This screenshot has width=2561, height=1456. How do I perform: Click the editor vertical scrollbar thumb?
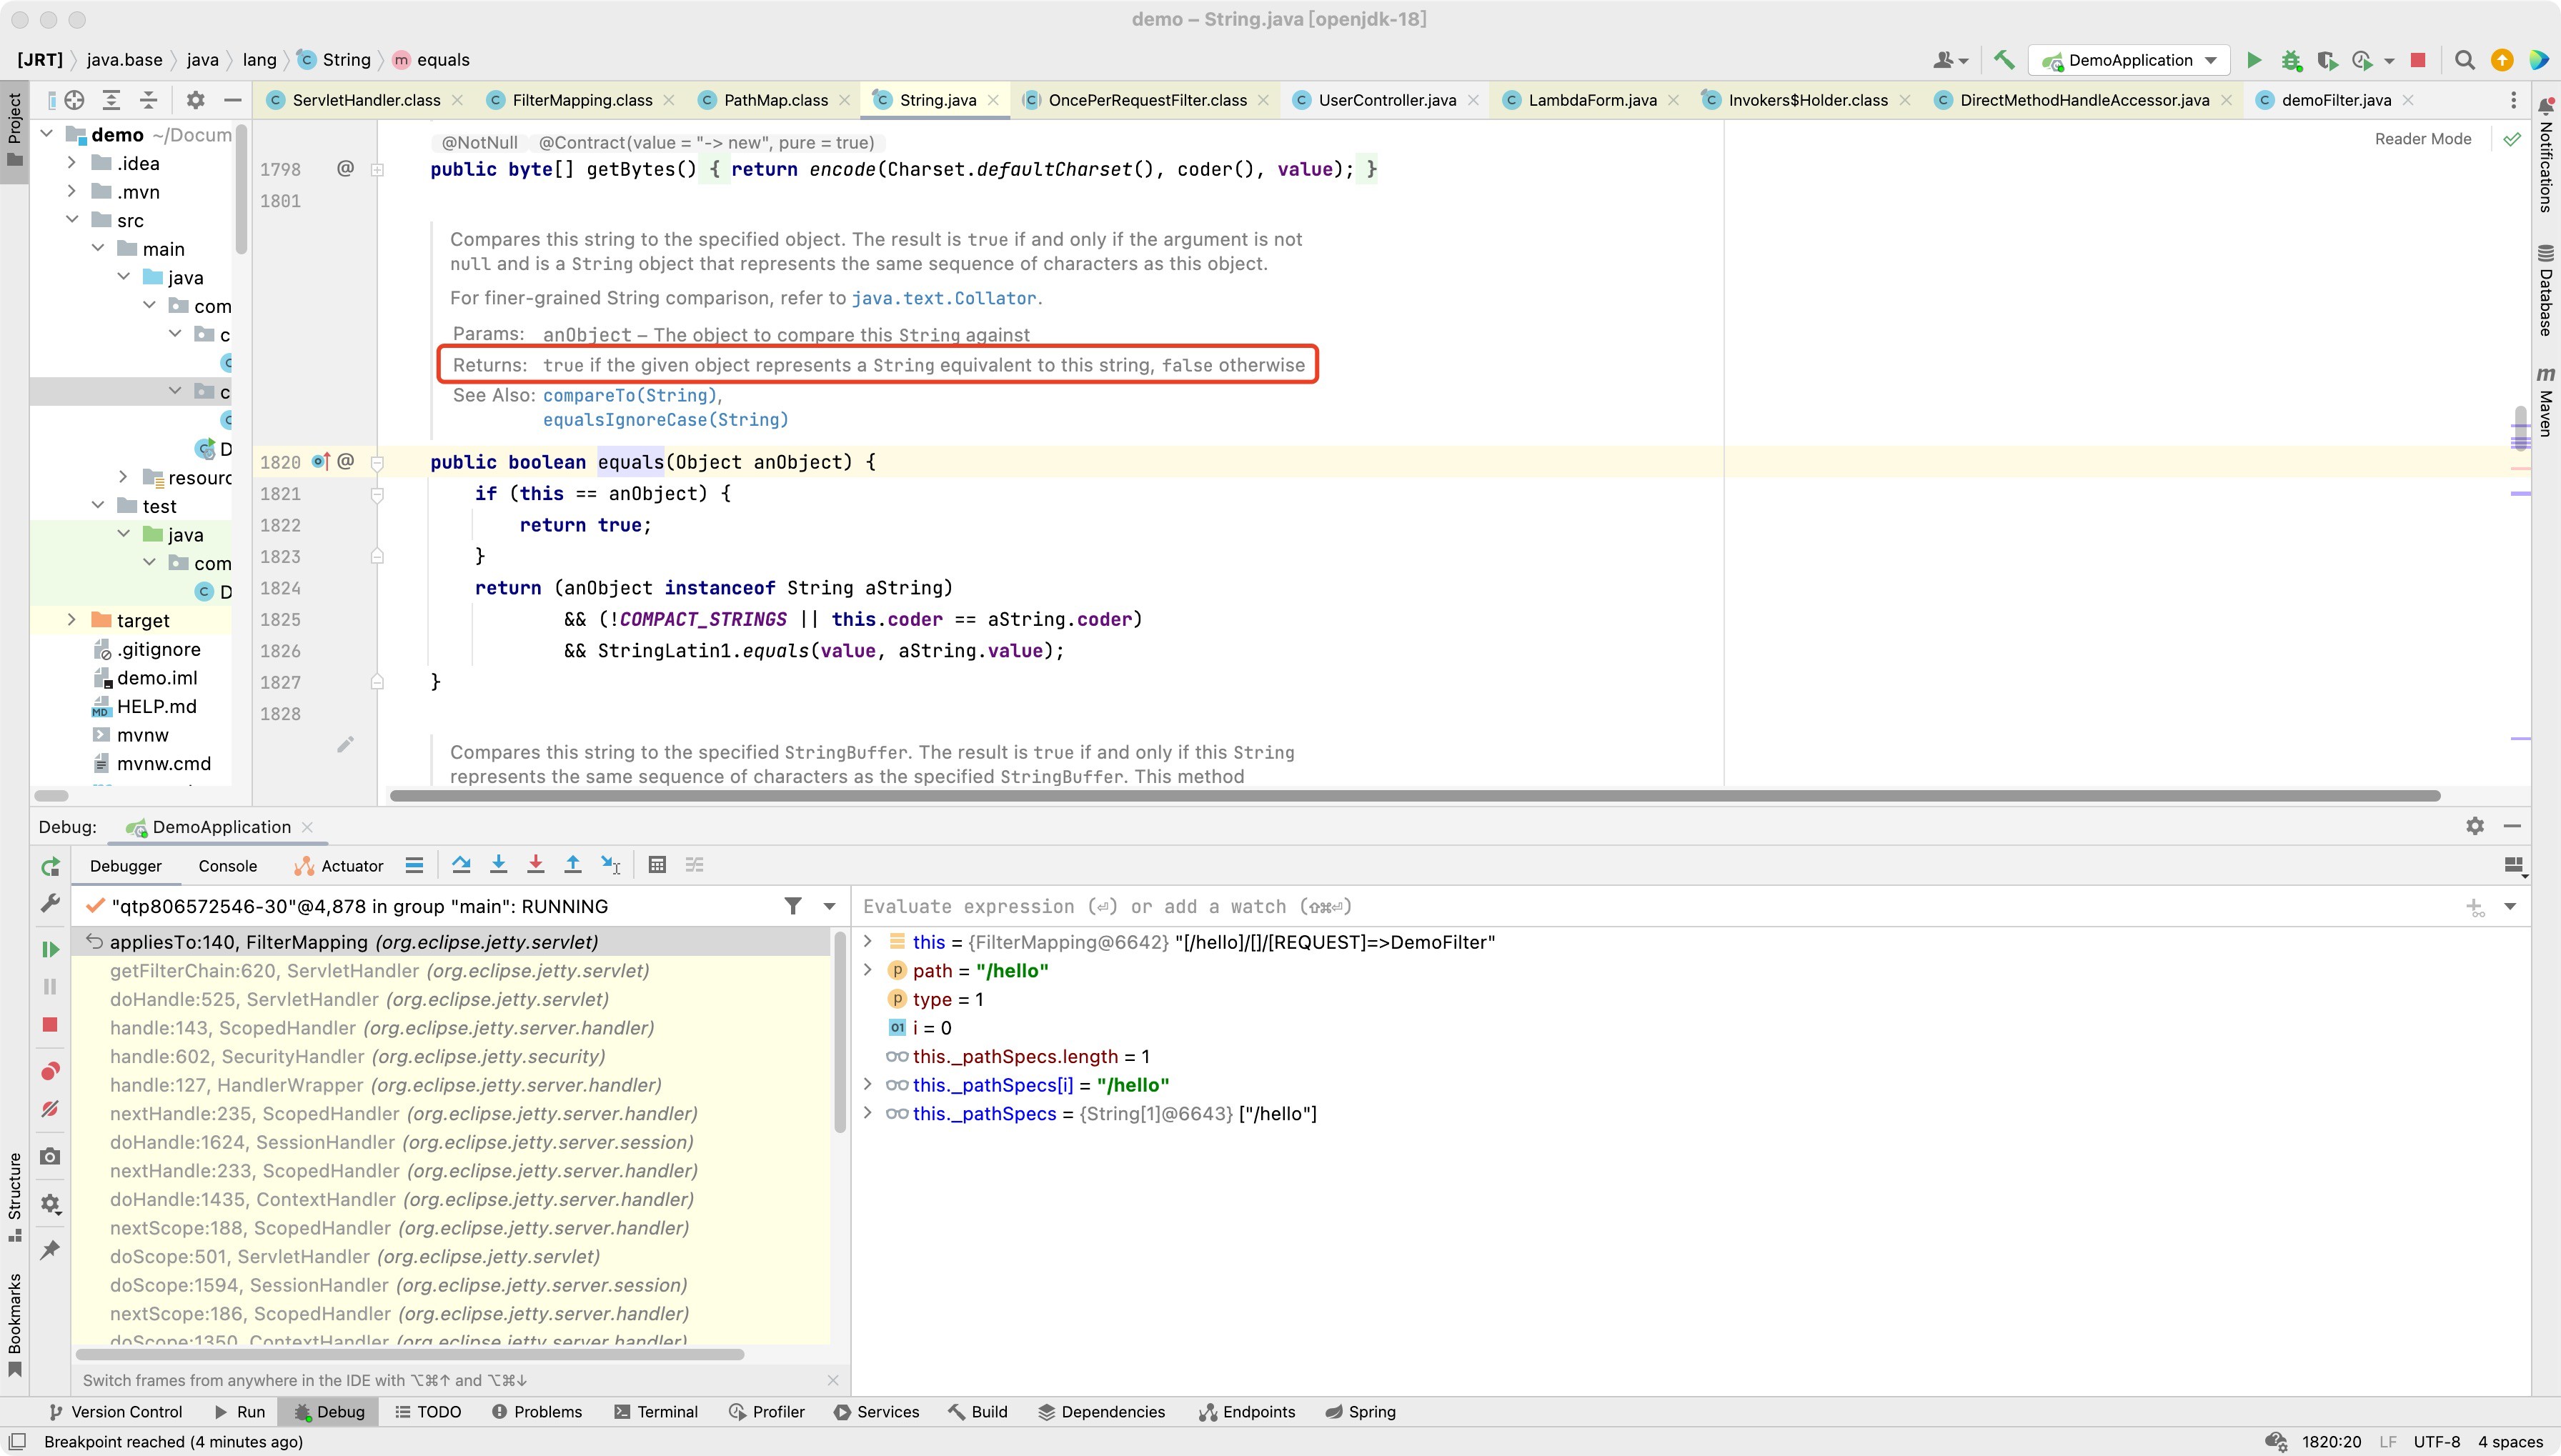(x=2520, y=427)
